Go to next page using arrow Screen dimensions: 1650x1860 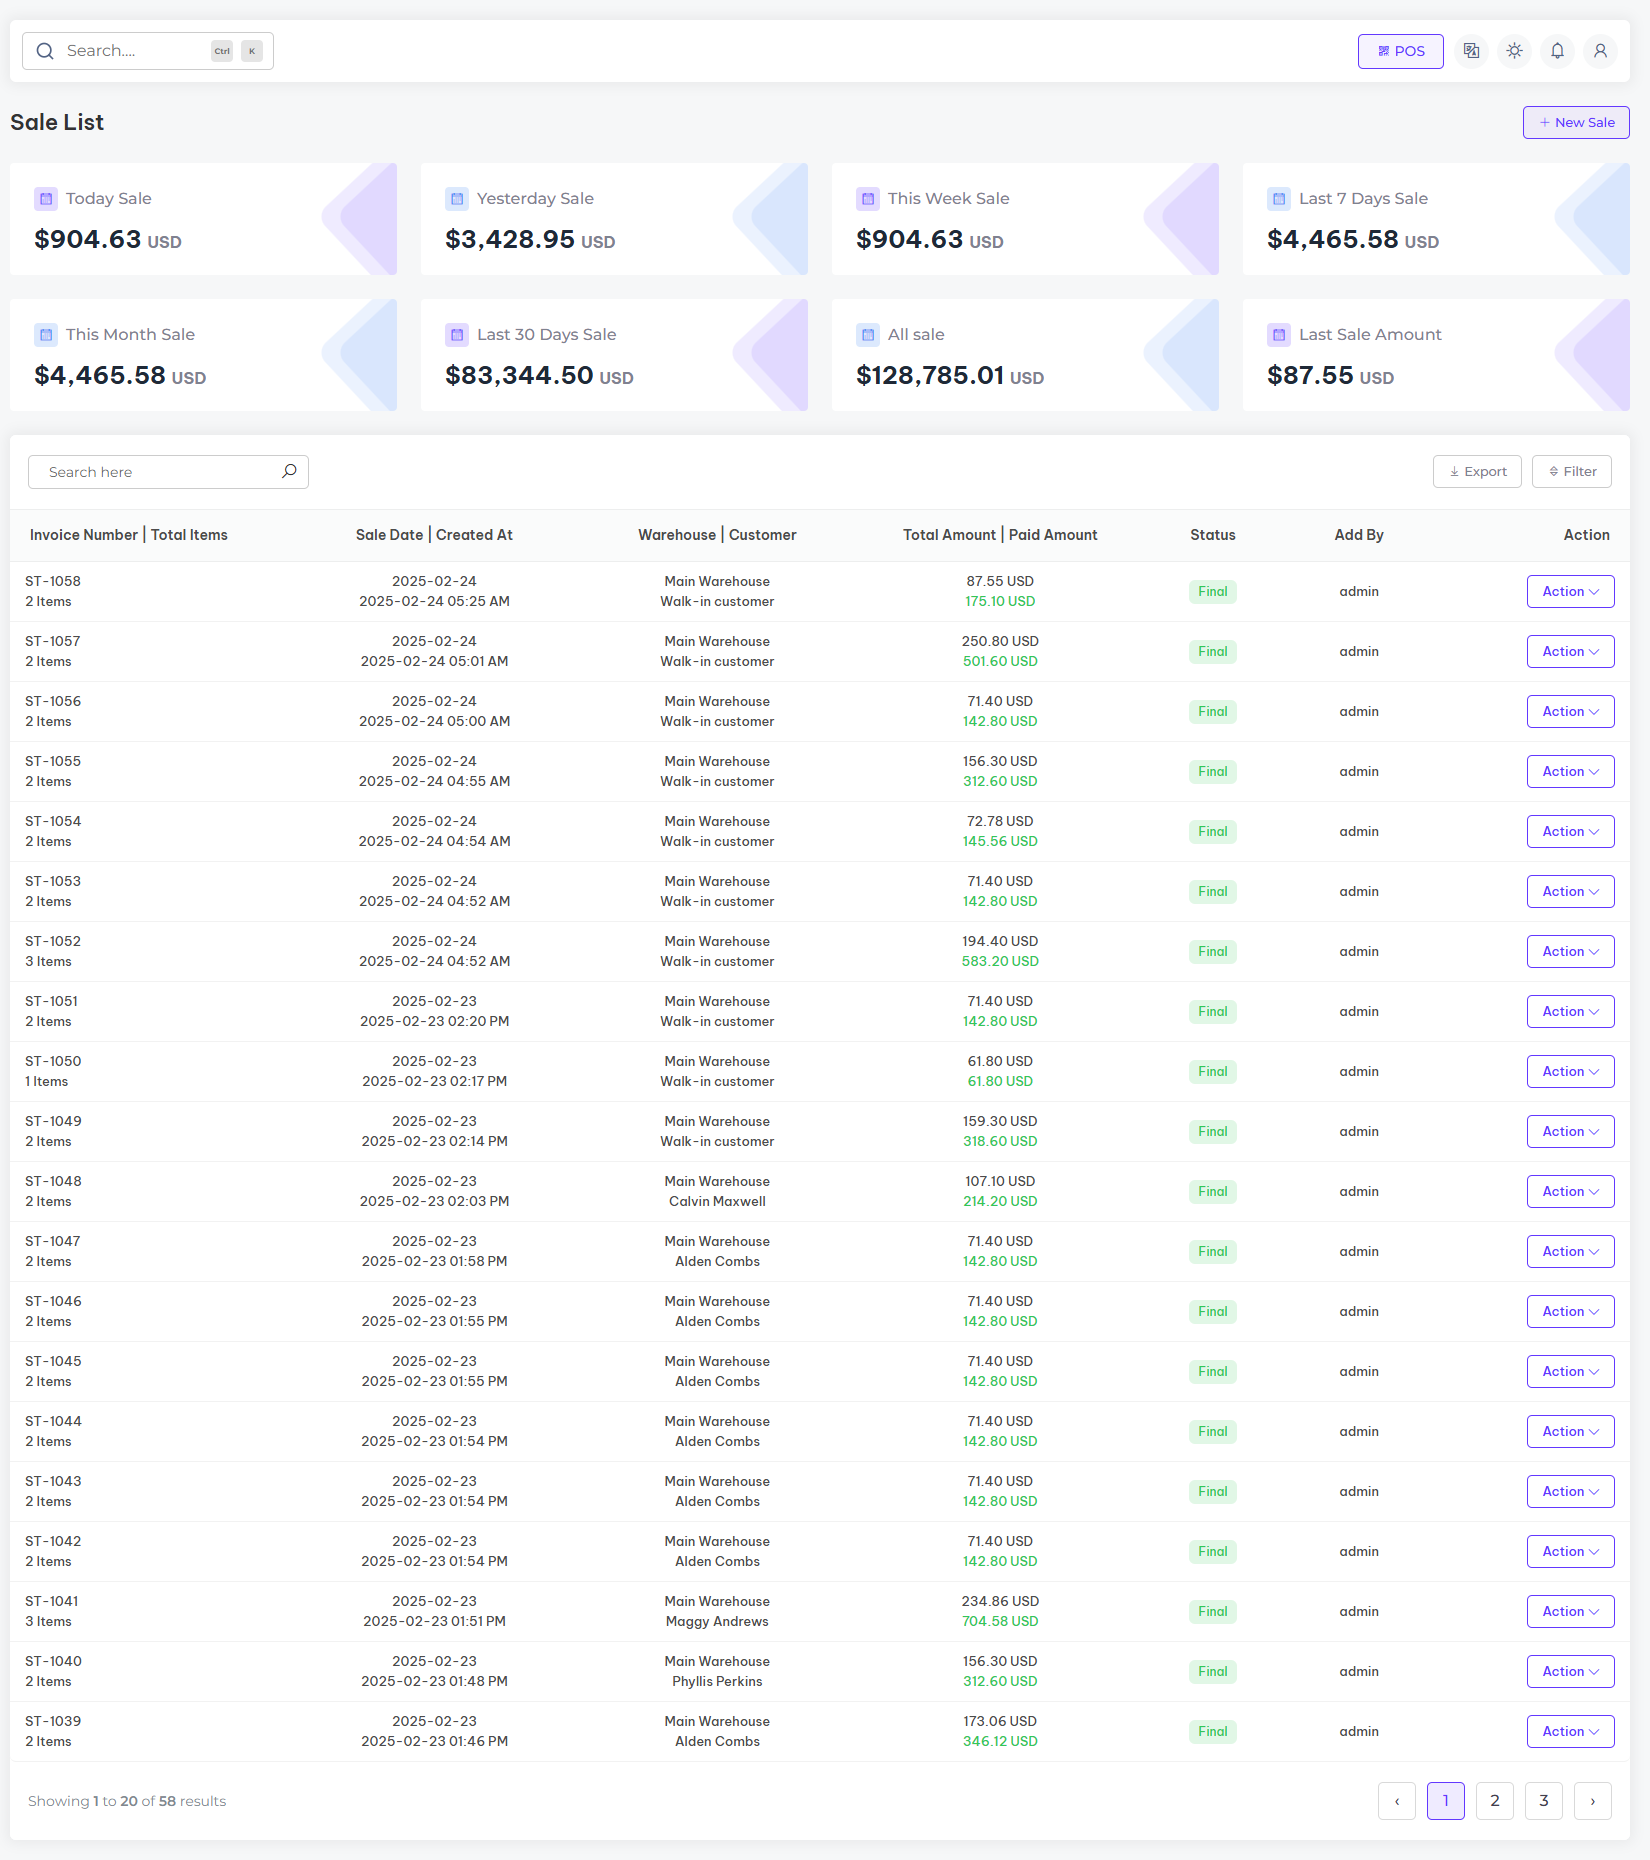1592,1801
